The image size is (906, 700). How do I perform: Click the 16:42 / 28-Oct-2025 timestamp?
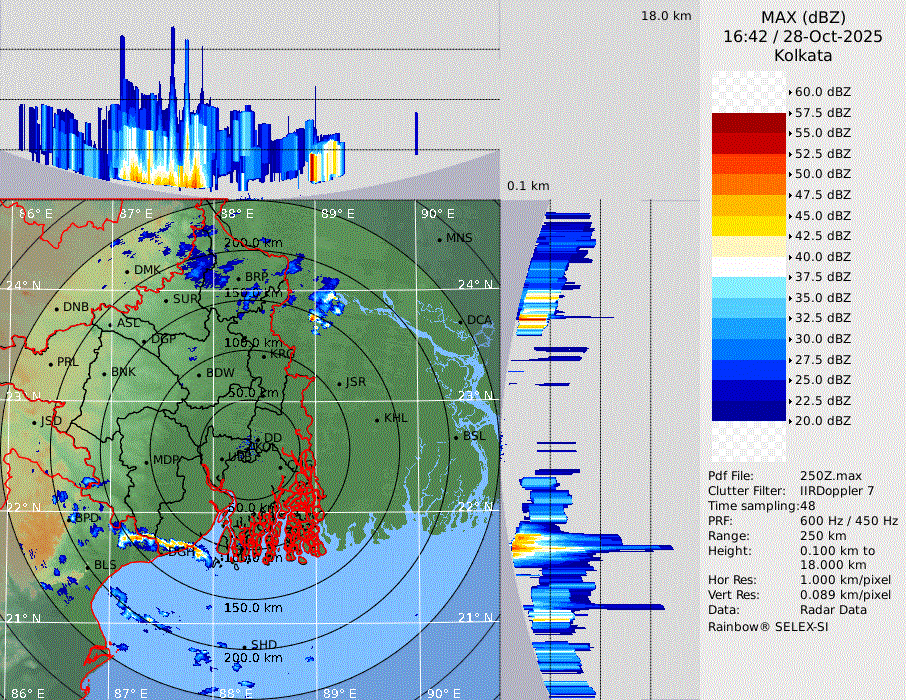coord(803,36)
